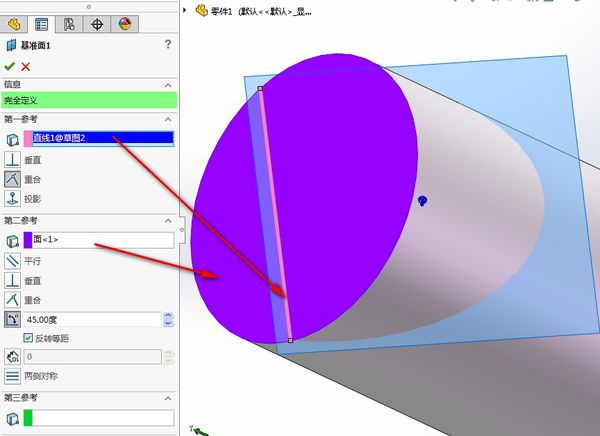
Task: Choose 平行 constraint under second reference
Action: point(12,261)
